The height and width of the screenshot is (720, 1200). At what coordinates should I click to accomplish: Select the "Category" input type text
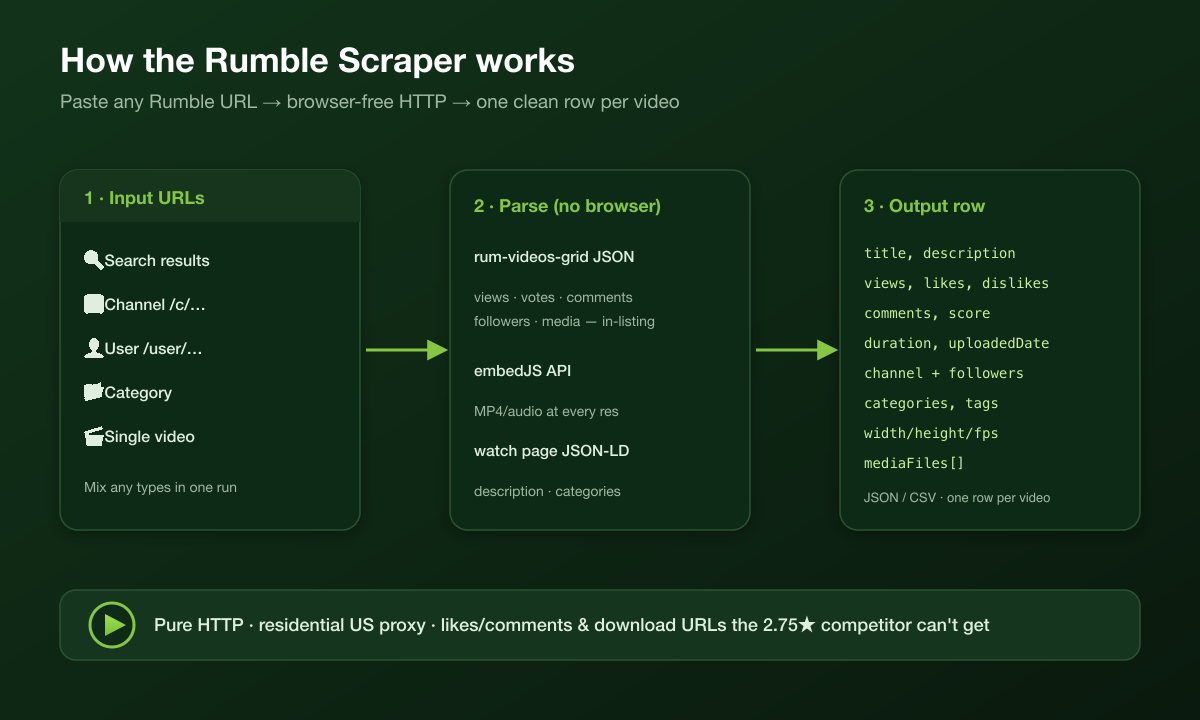pos(138,393)
